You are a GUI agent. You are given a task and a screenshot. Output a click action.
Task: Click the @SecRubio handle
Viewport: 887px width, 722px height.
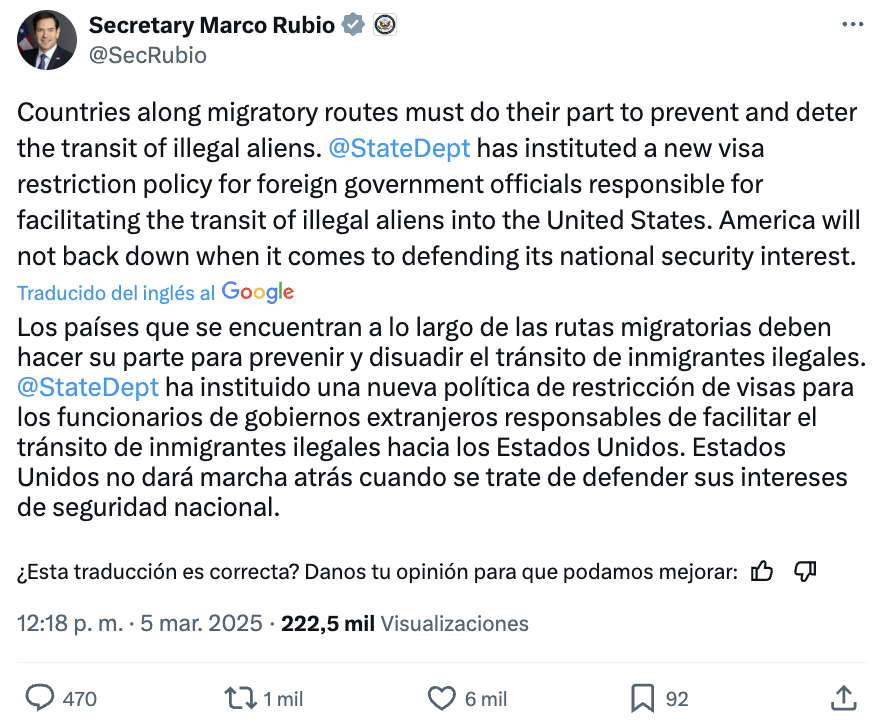tap(148, 55)
